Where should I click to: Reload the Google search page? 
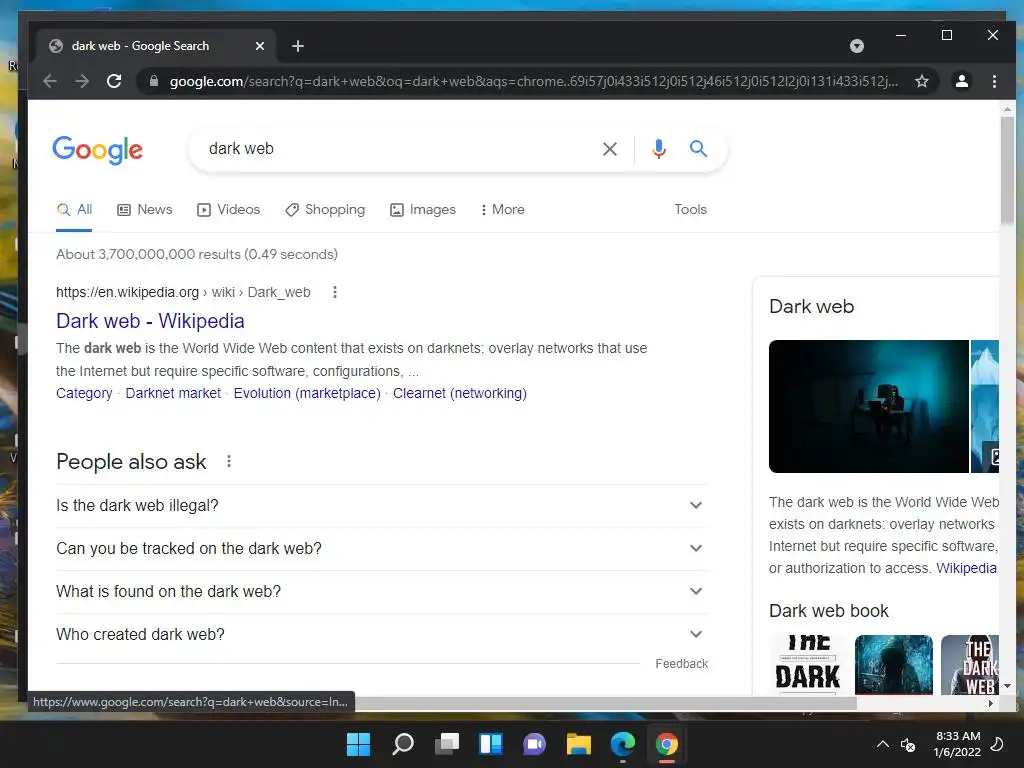tap(114, 81)
